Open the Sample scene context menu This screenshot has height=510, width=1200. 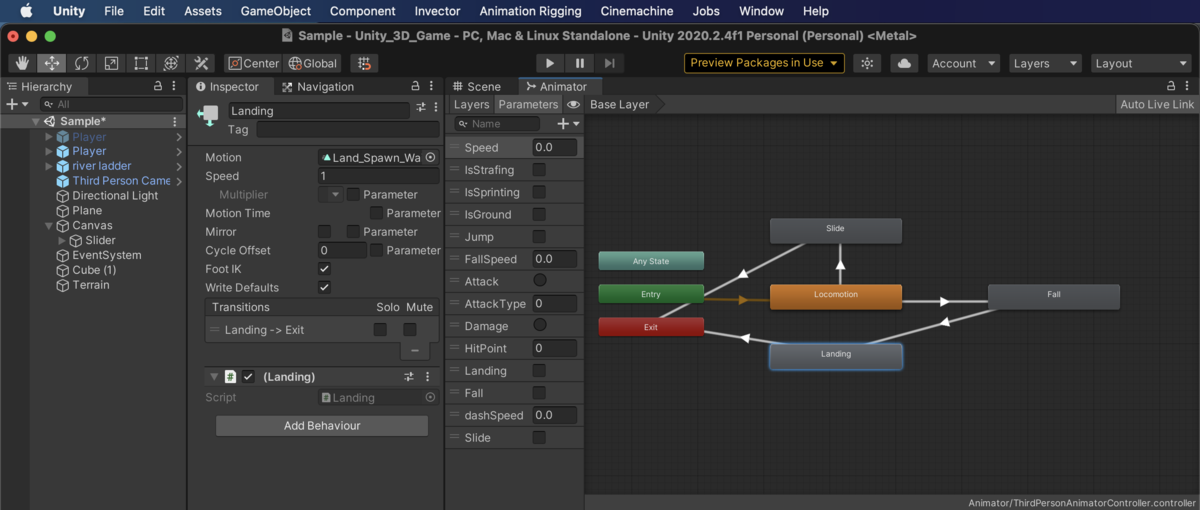pyautogui.click(x=175, y=122)
